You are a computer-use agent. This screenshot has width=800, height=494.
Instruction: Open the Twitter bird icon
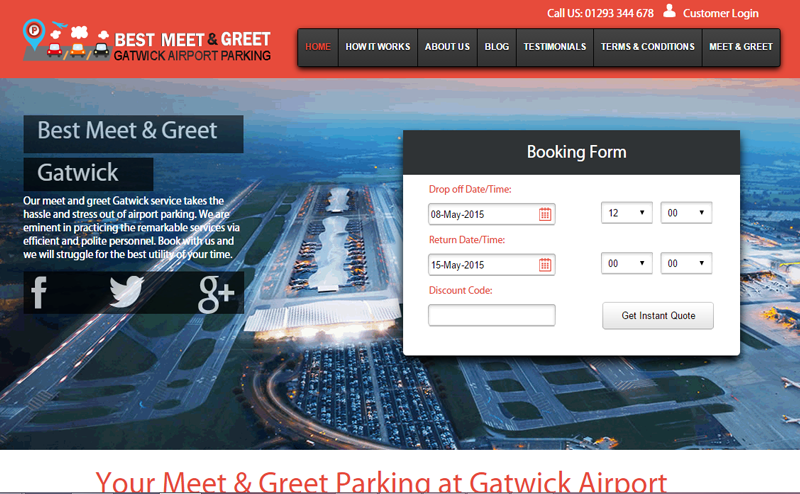pos(127,291)
